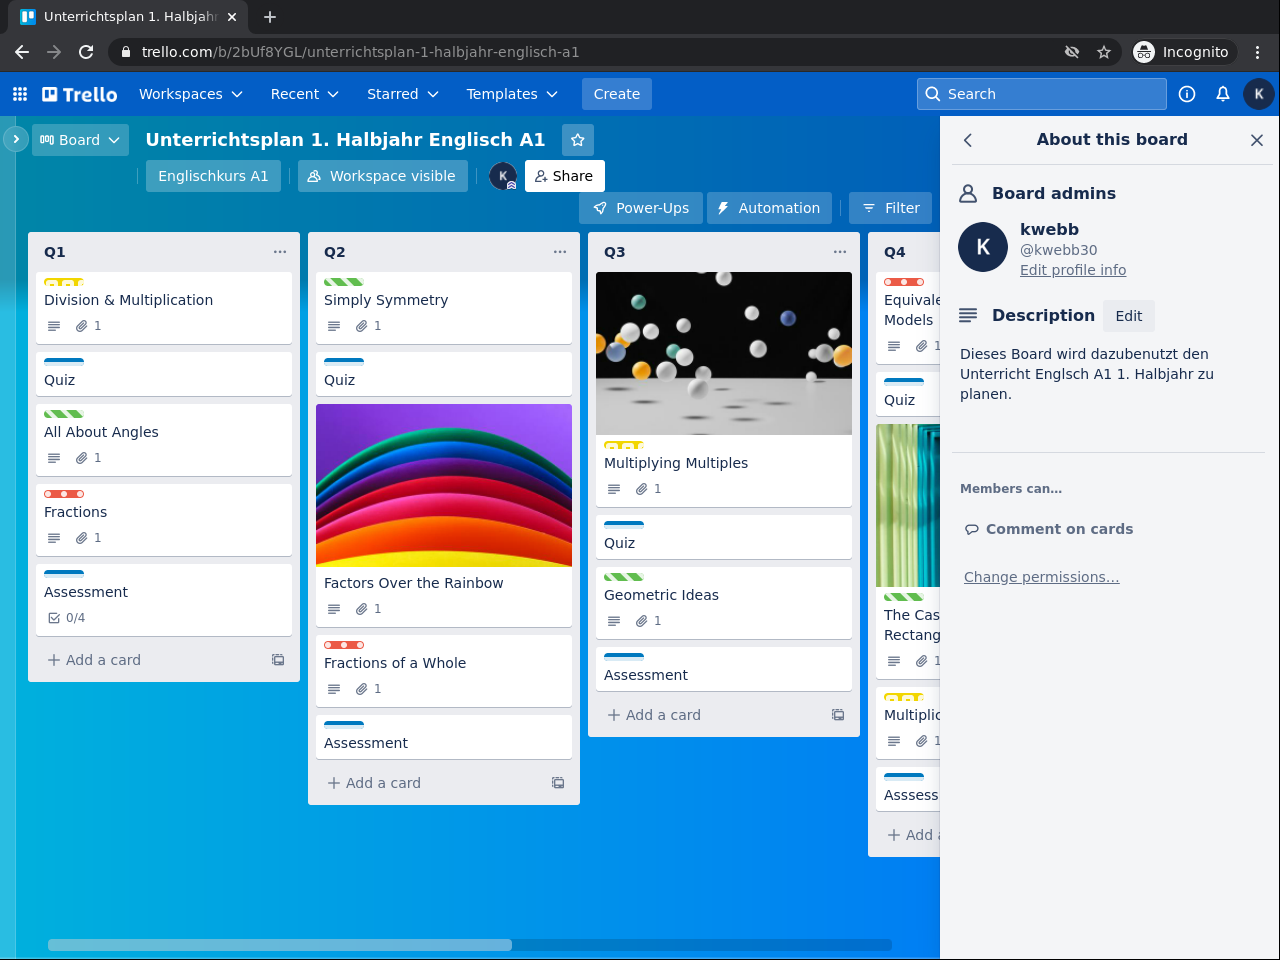Create card from template in Q1
Viewport: 1280px width, 960px height.
click(278, 660)
